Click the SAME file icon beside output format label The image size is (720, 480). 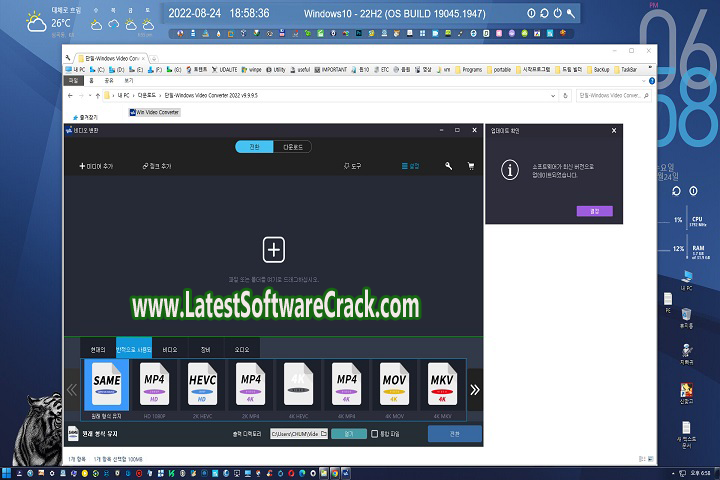click(x=73, y=434)
